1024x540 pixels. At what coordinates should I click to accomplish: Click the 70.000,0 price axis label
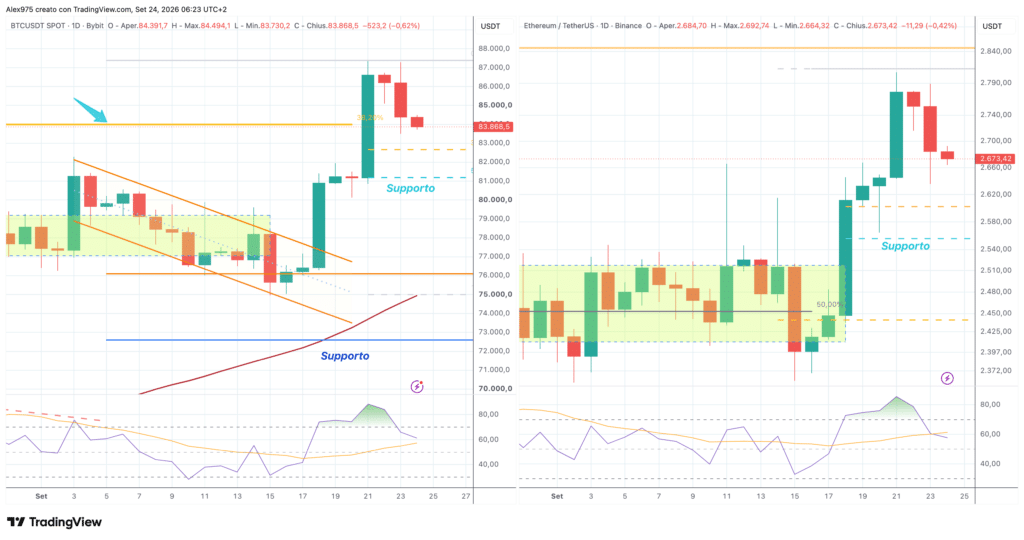[x=495, y=389]
